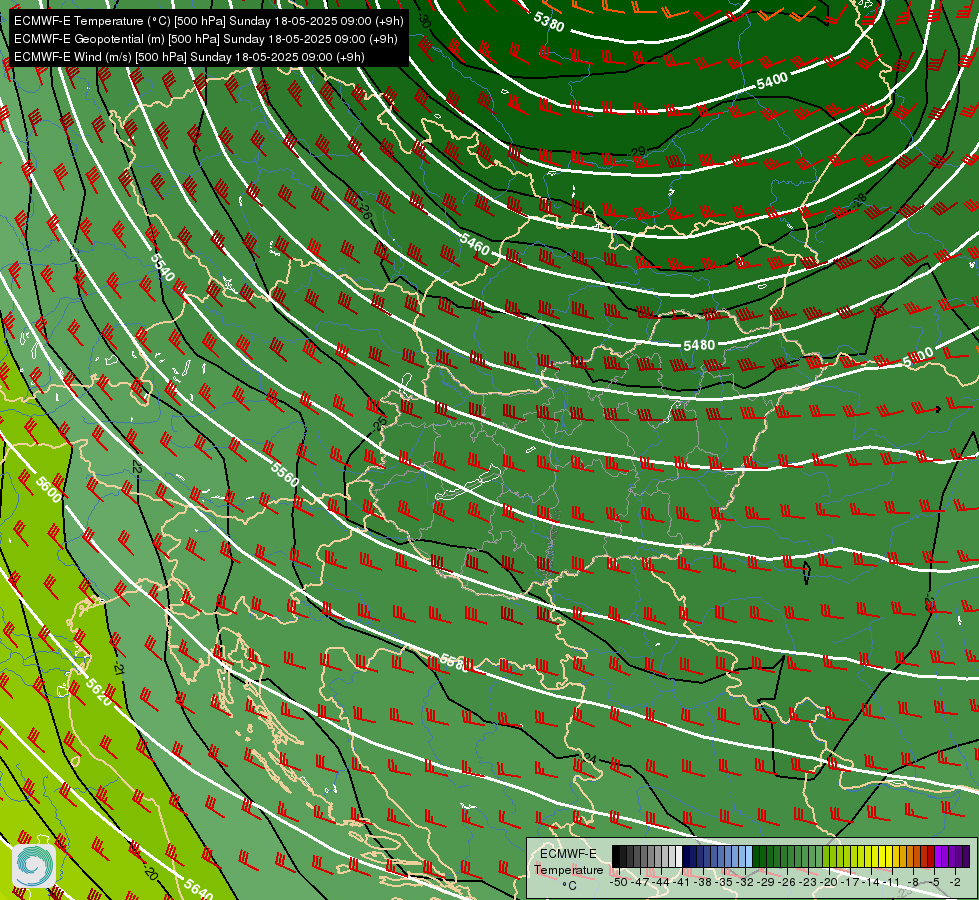Click the 5540 geopotential contour label

162,267
